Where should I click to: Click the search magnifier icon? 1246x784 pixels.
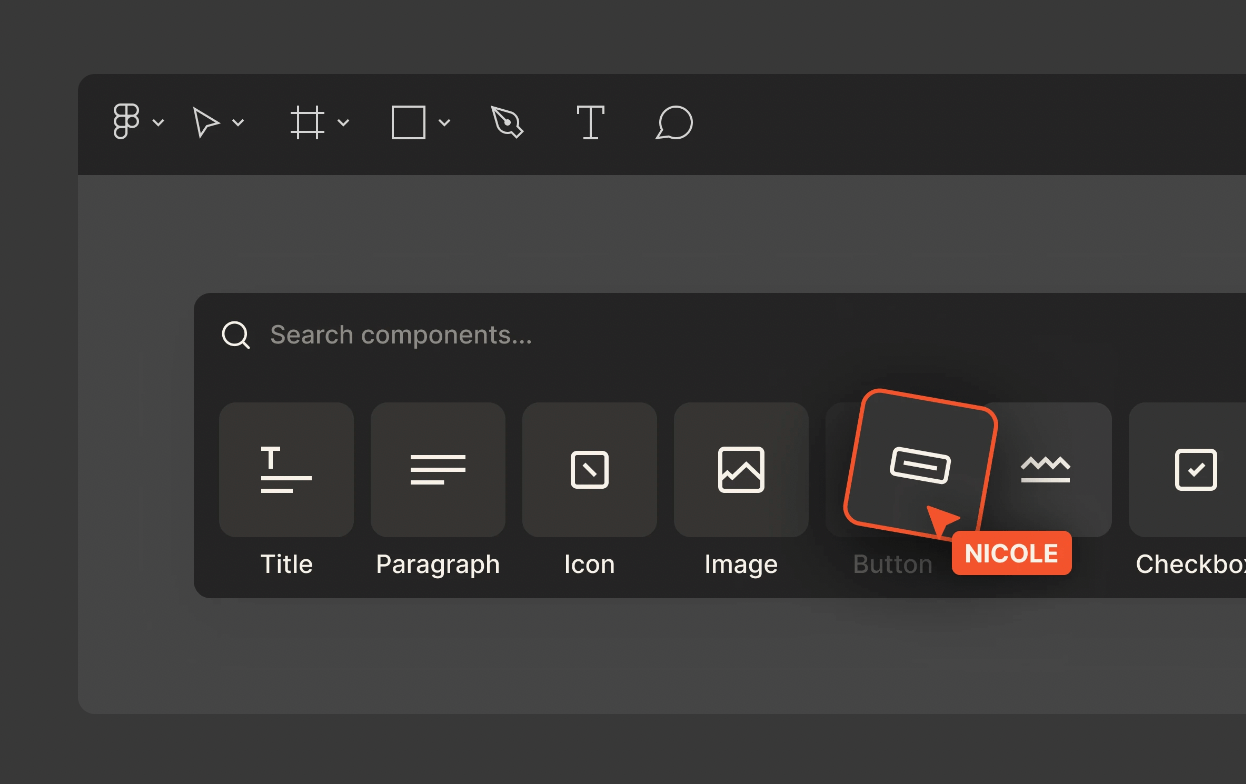pos(236,335)
